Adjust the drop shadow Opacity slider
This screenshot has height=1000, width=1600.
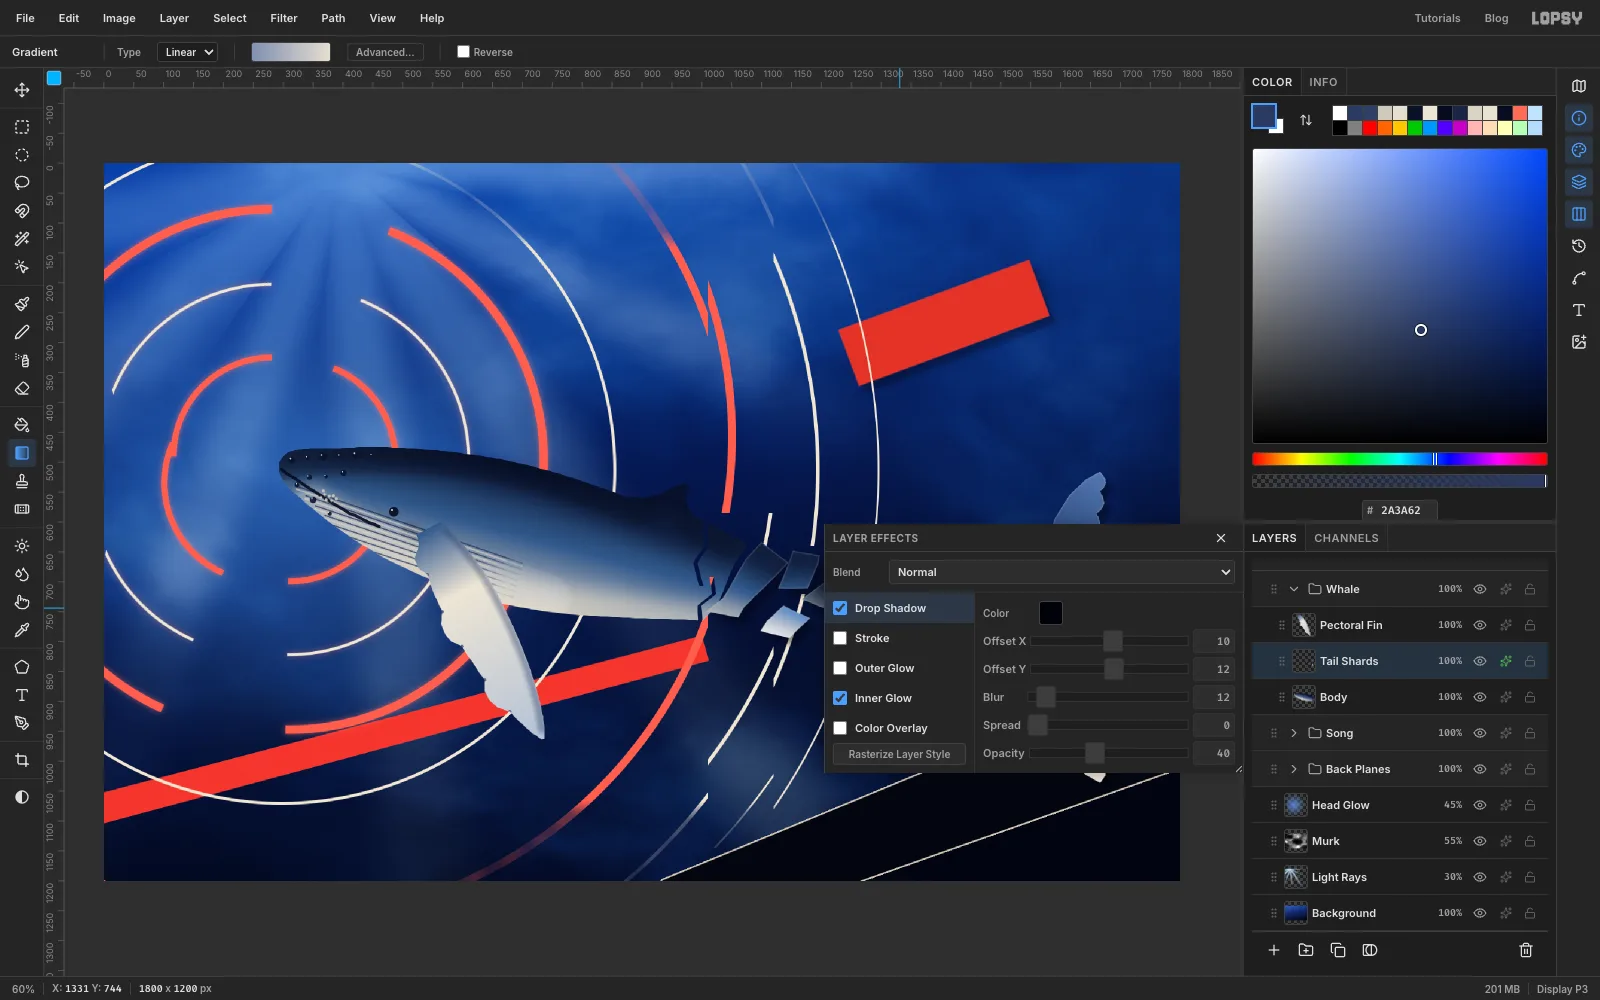point(1109,753)
